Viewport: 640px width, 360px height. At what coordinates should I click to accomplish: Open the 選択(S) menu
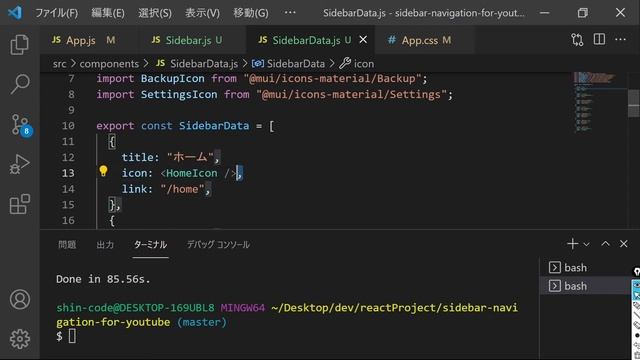click(155, 13)
